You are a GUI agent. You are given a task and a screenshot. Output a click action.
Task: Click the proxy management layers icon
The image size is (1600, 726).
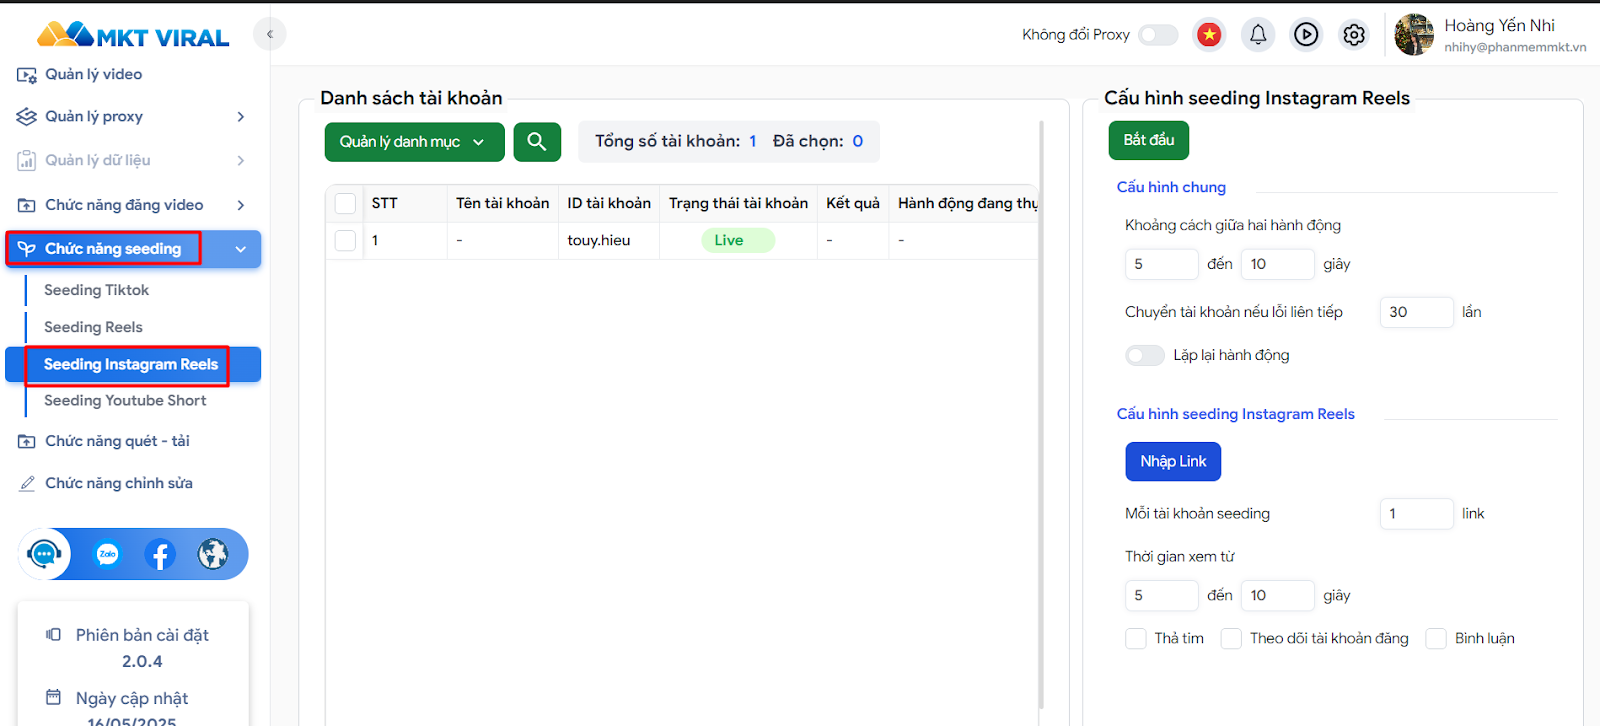(27, 117)
